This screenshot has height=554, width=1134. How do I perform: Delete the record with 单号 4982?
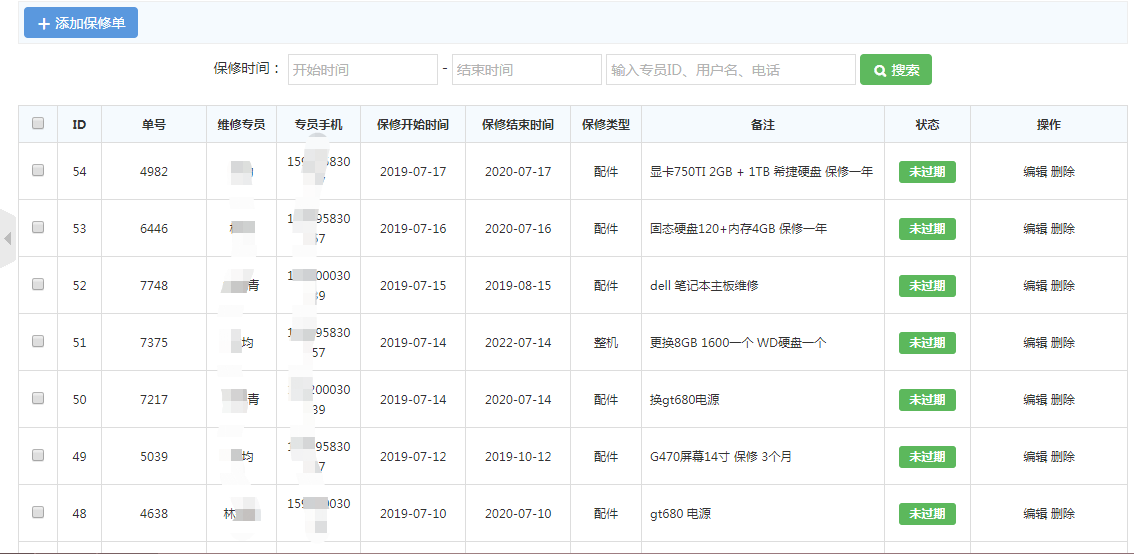click(x=1062, y=172)
